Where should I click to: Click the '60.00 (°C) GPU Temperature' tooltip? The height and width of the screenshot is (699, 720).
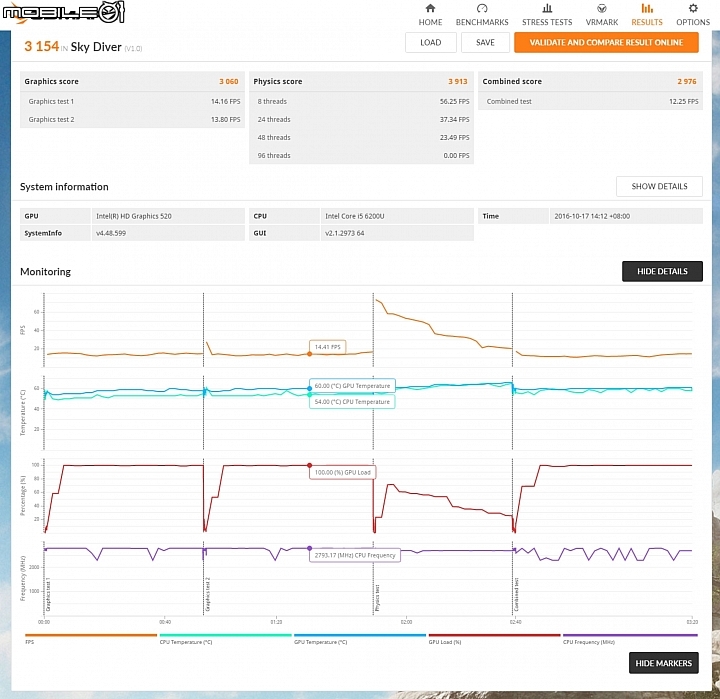click(x=352, y=386)
